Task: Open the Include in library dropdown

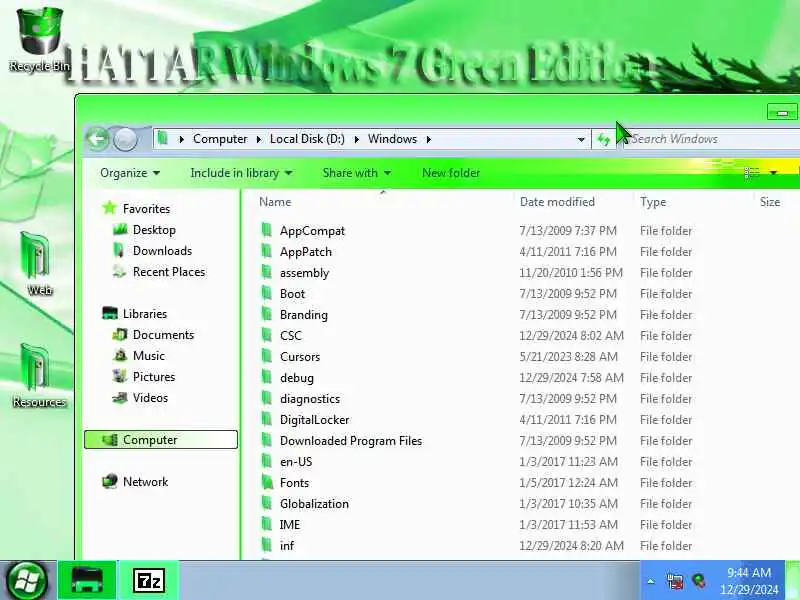Action: pyautogui.click(x=241, y=173)
